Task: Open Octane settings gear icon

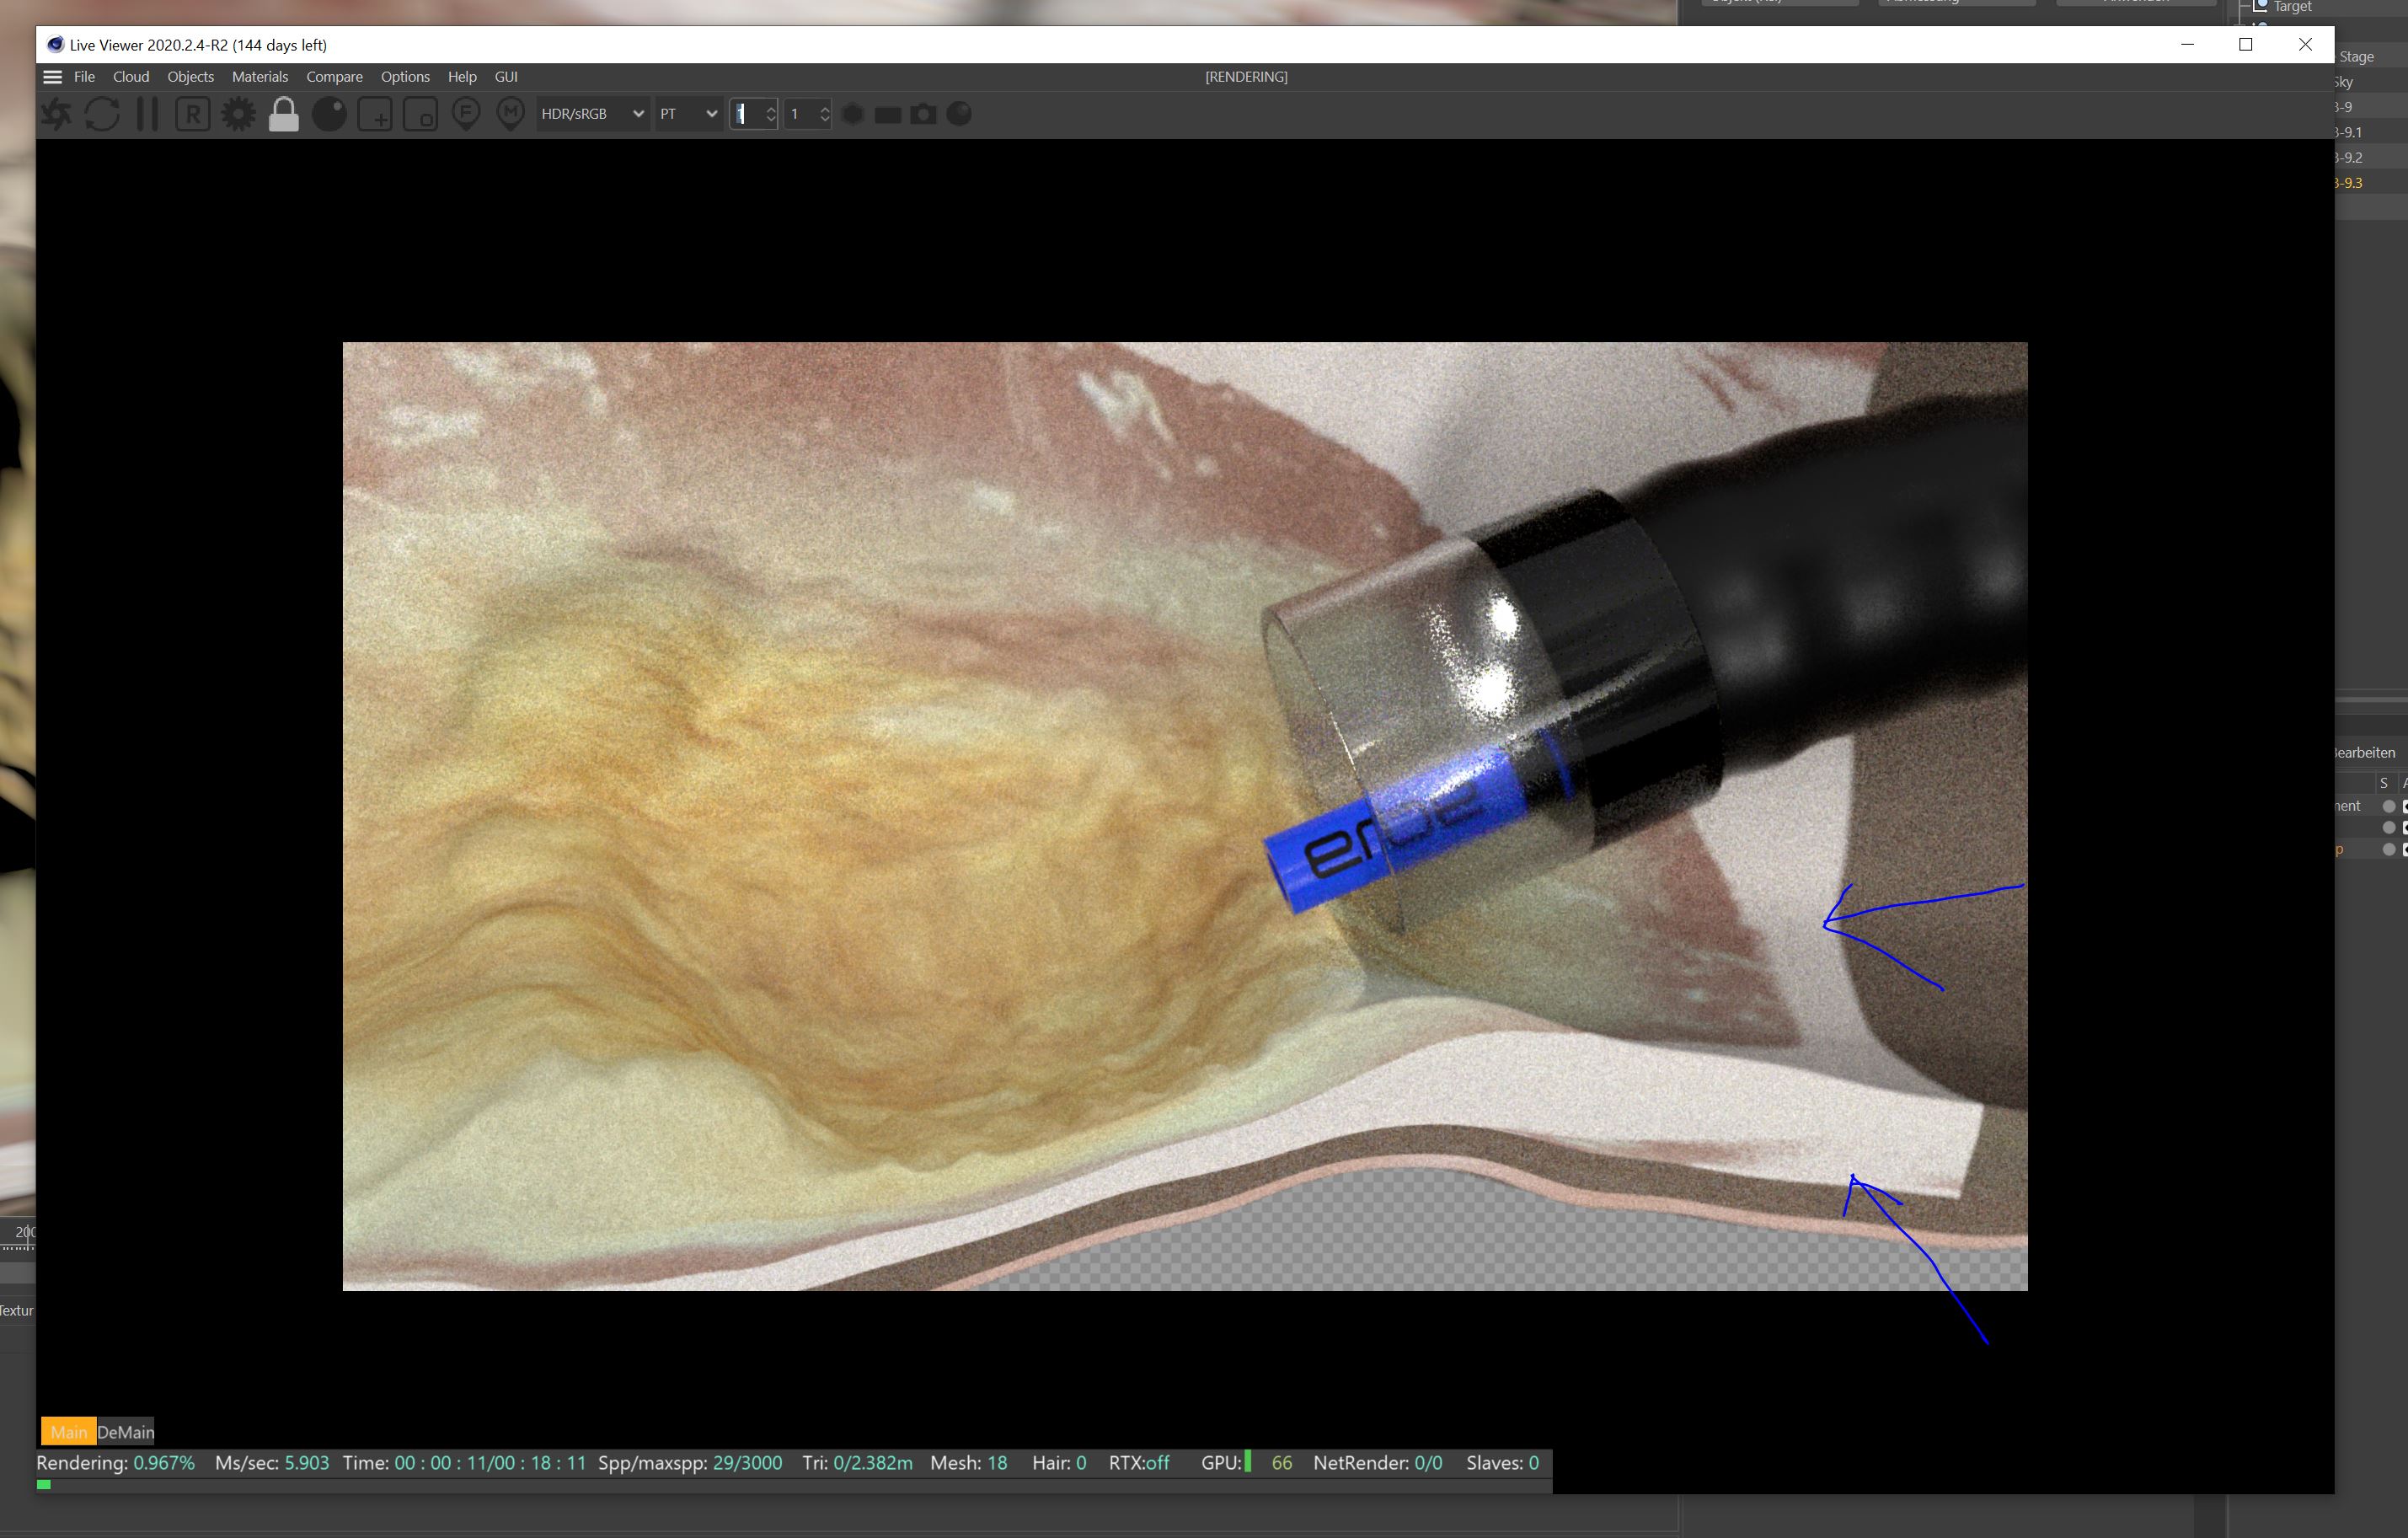Action: click(238, 114)
